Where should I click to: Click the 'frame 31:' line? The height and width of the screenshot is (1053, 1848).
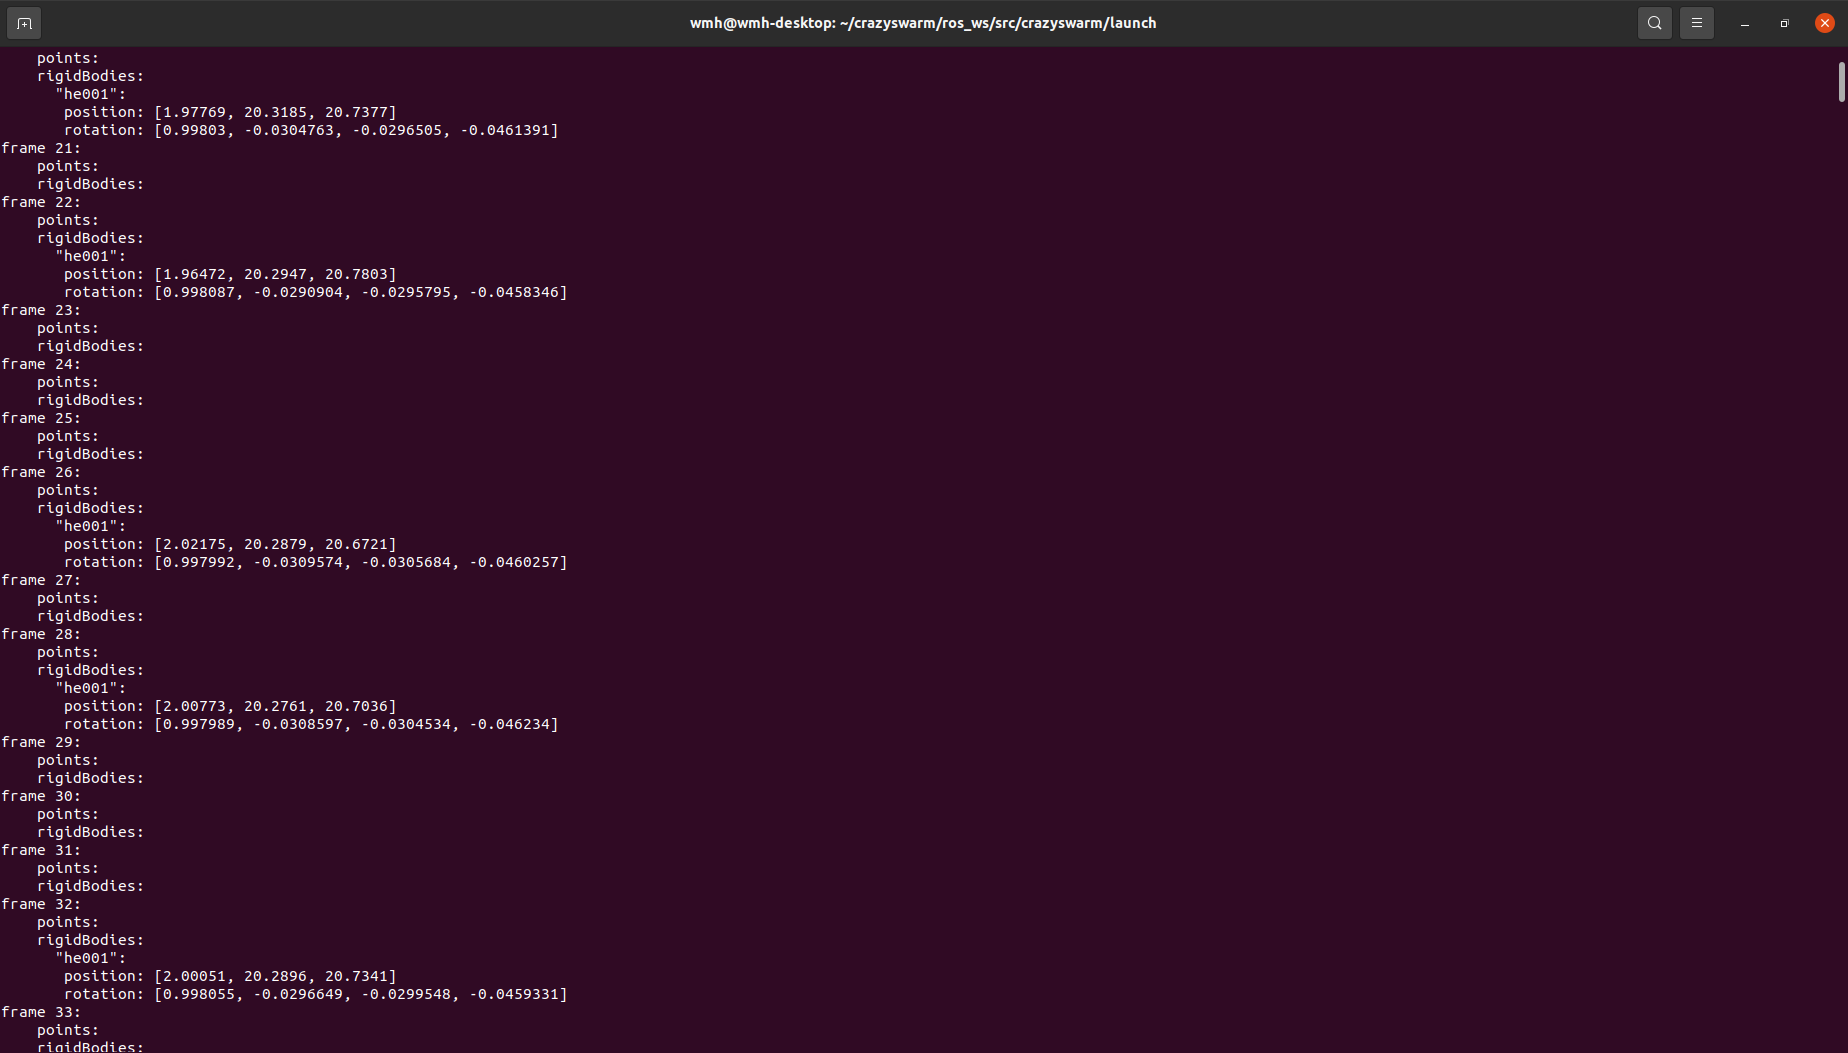tap(41, 850)
